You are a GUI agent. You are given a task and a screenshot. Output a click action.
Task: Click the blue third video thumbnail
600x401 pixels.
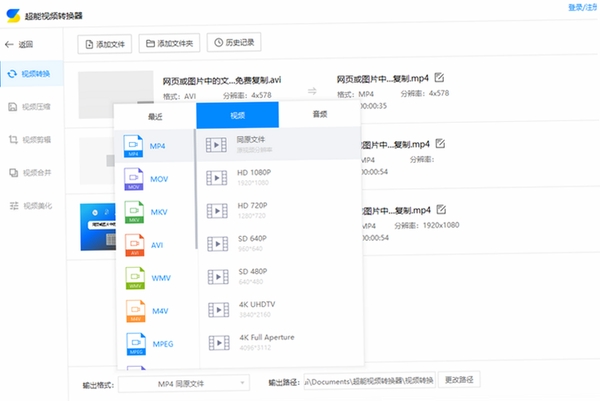pos(98,227)
